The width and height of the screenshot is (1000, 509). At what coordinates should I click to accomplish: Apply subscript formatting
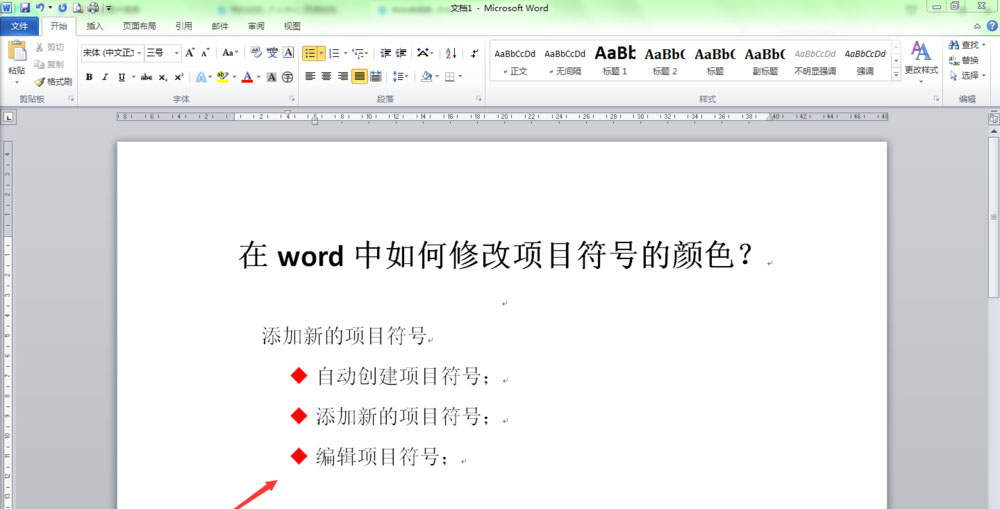(x=163, y=77)
